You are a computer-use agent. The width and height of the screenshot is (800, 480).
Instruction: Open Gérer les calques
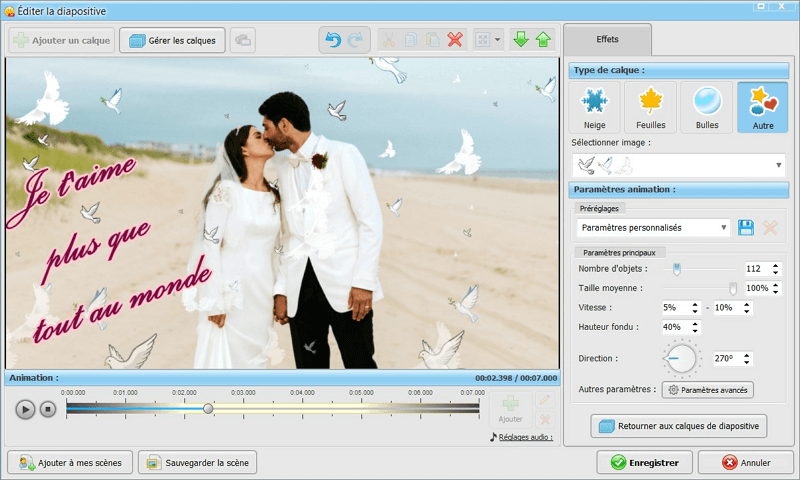[172, 40]
